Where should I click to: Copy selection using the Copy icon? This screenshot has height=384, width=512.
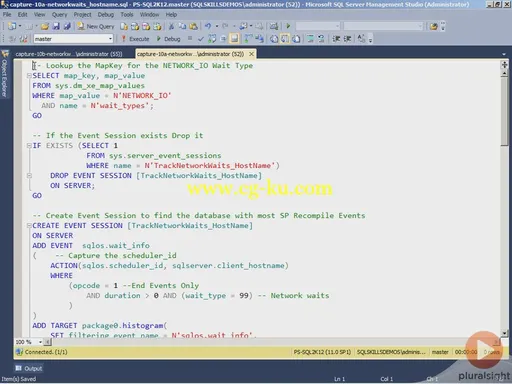182,26
